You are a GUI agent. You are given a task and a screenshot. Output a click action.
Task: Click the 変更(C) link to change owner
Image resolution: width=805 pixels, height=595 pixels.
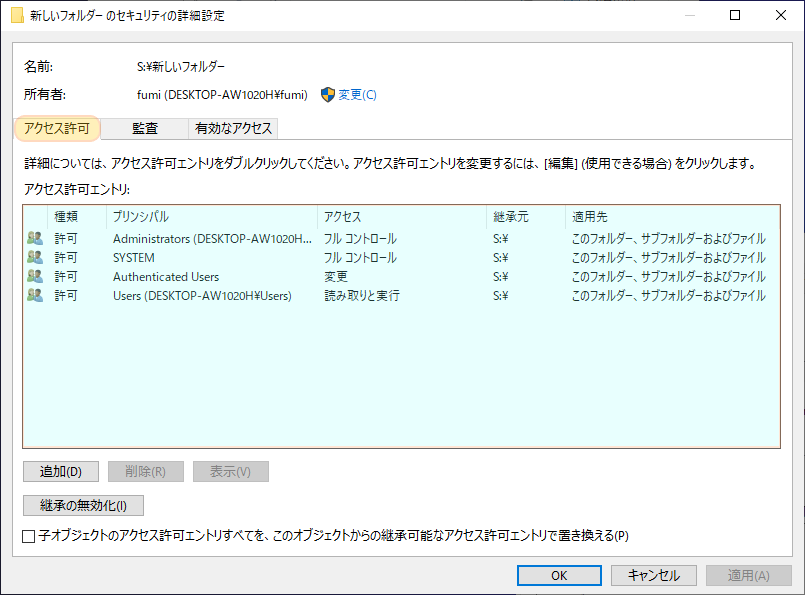tap(357, 94)
